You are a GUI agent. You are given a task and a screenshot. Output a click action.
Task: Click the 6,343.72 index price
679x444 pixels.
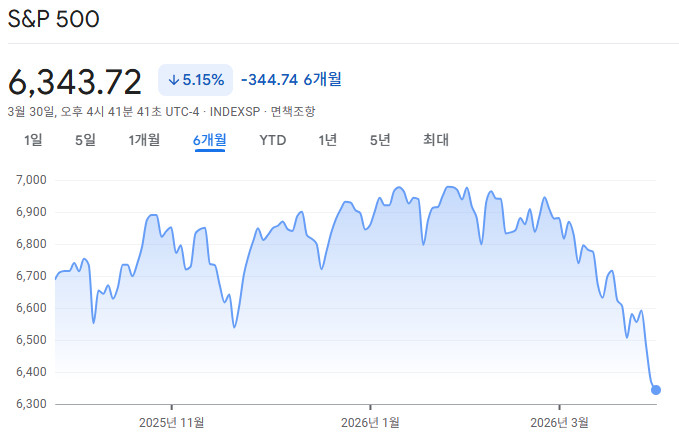(75, 80)
